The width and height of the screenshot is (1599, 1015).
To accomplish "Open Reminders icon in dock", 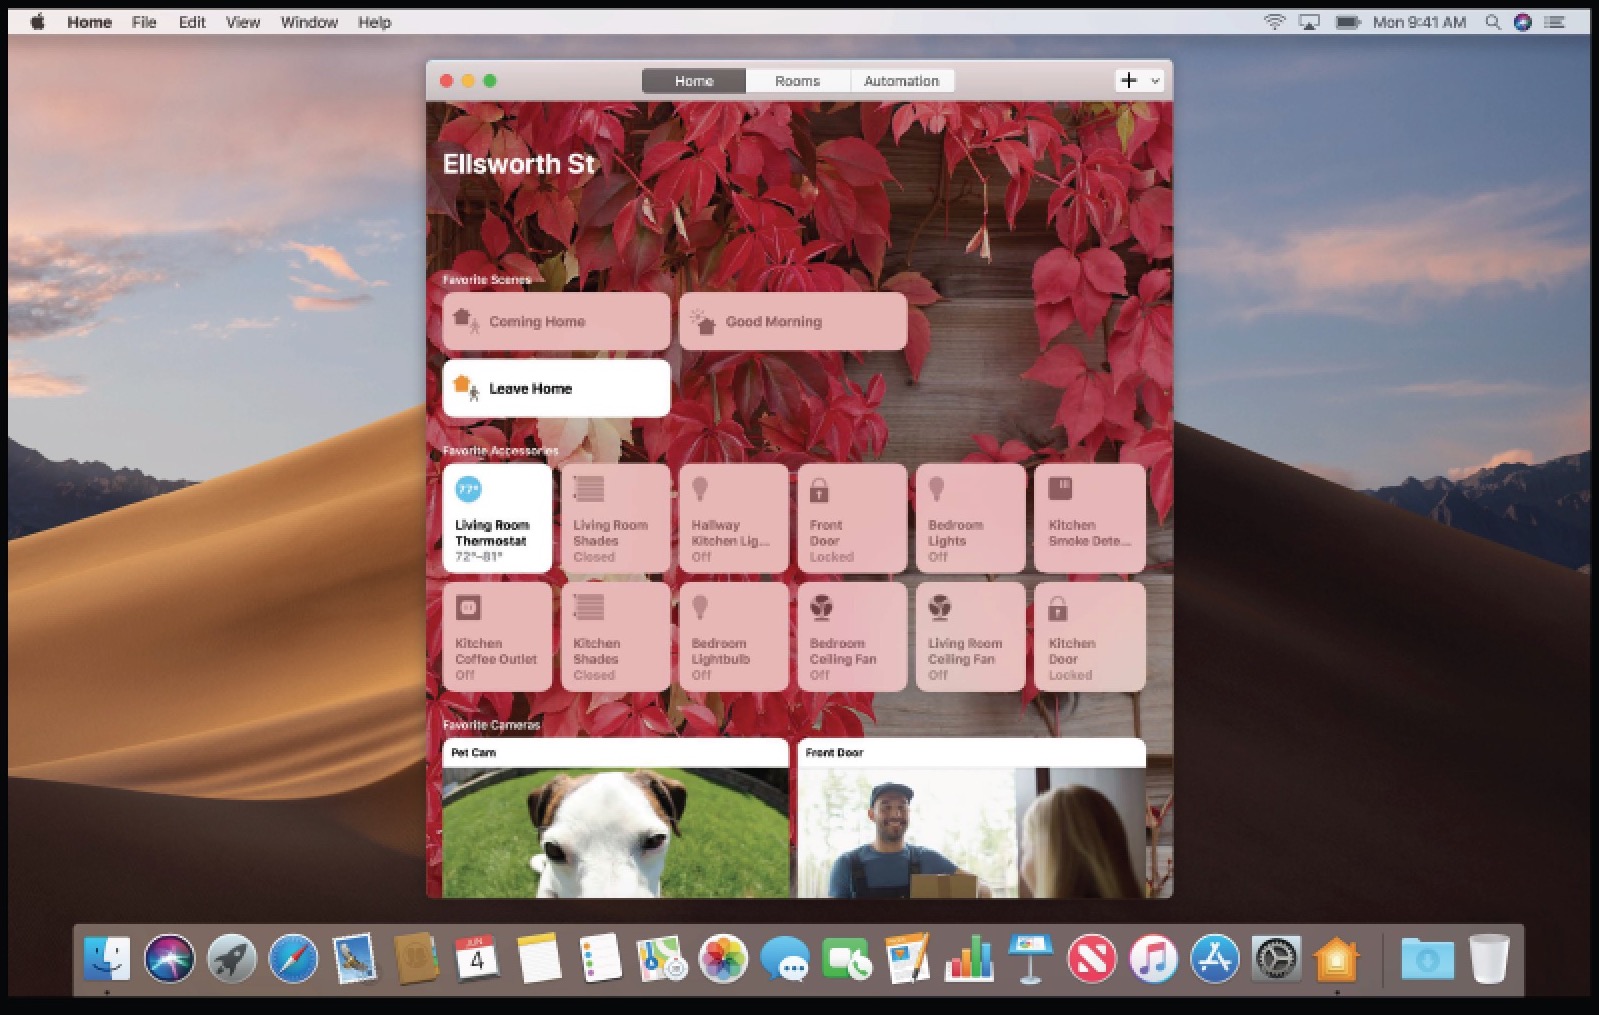I will pyautogui.click(x=600, y=959).
